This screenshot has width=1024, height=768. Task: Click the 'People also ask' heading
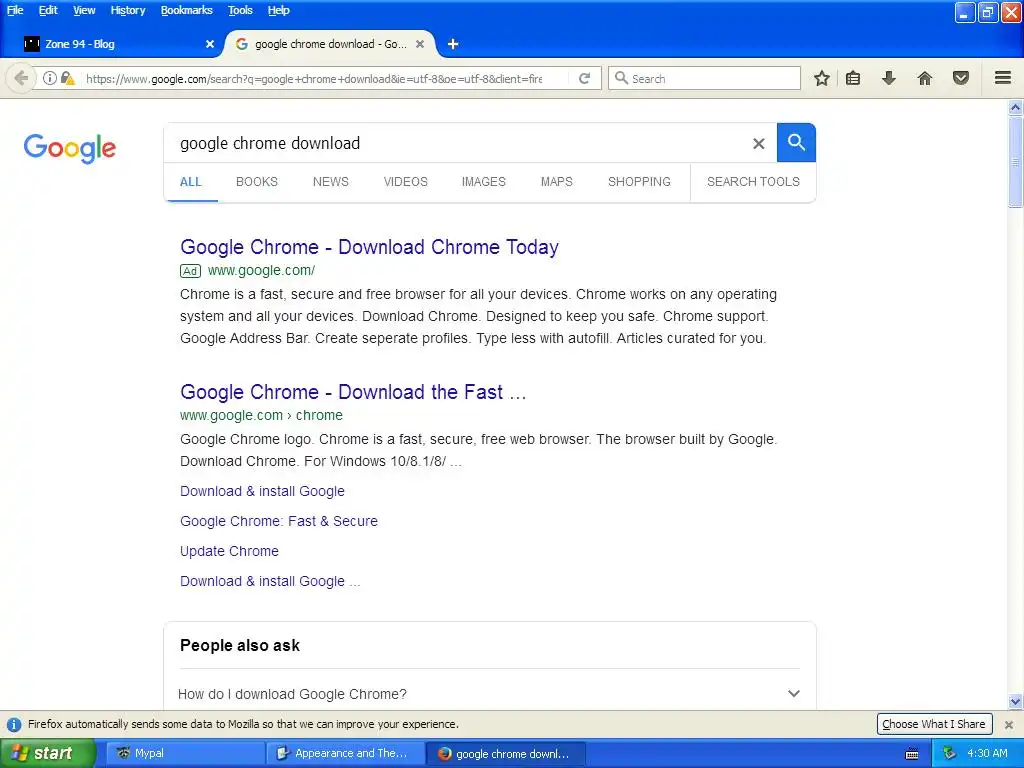click(240, 645)
